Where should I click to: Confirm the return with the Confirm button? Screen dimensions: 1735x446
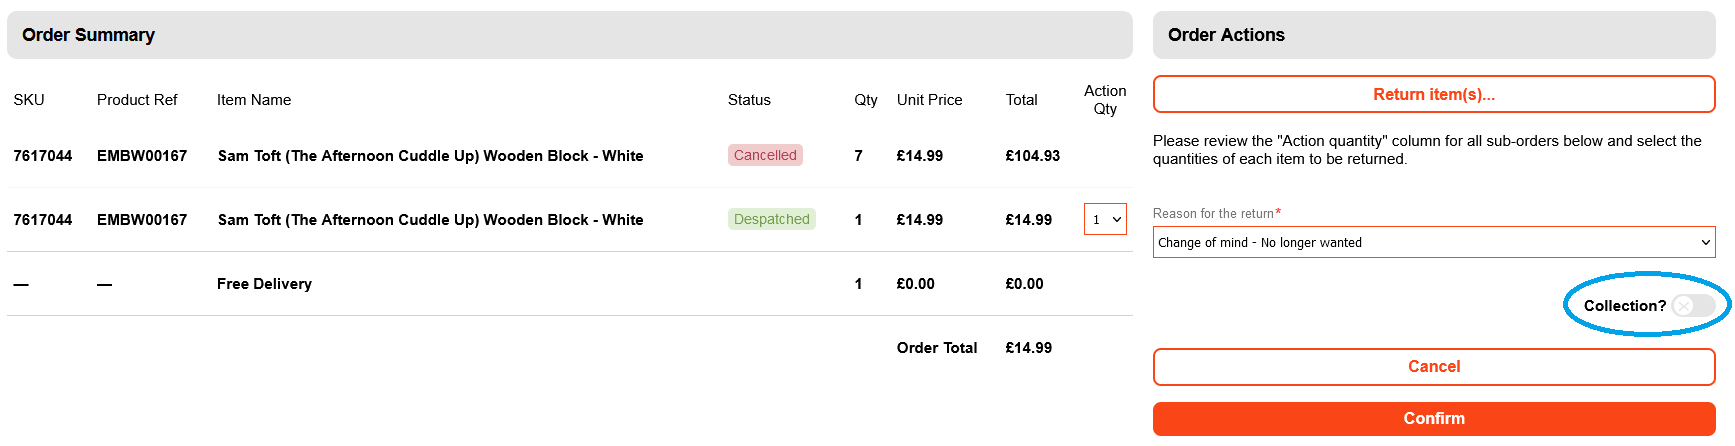tap(1433, 419)
